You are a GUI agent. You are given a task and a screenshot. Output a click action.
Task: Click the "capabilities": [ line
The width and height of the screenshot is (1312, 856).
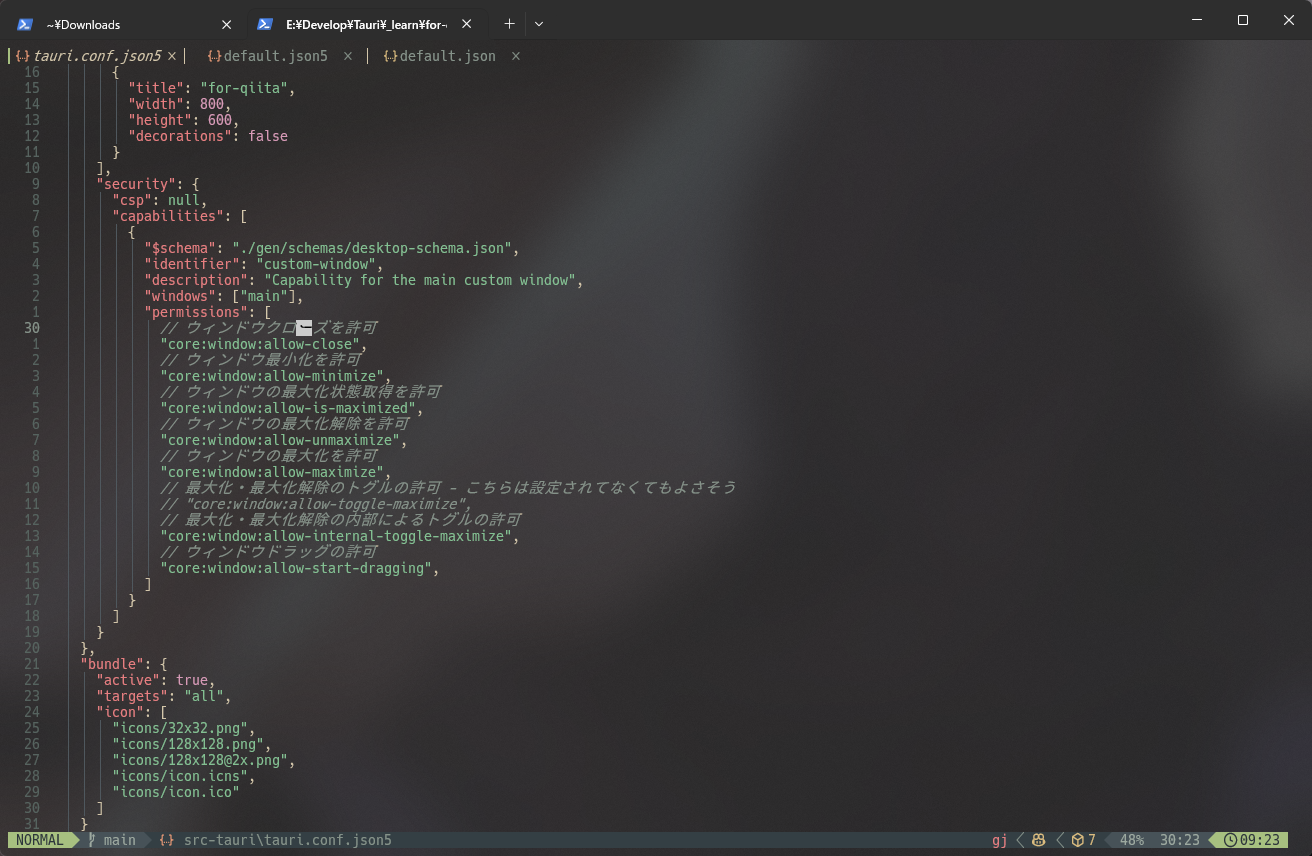(180, 216)
